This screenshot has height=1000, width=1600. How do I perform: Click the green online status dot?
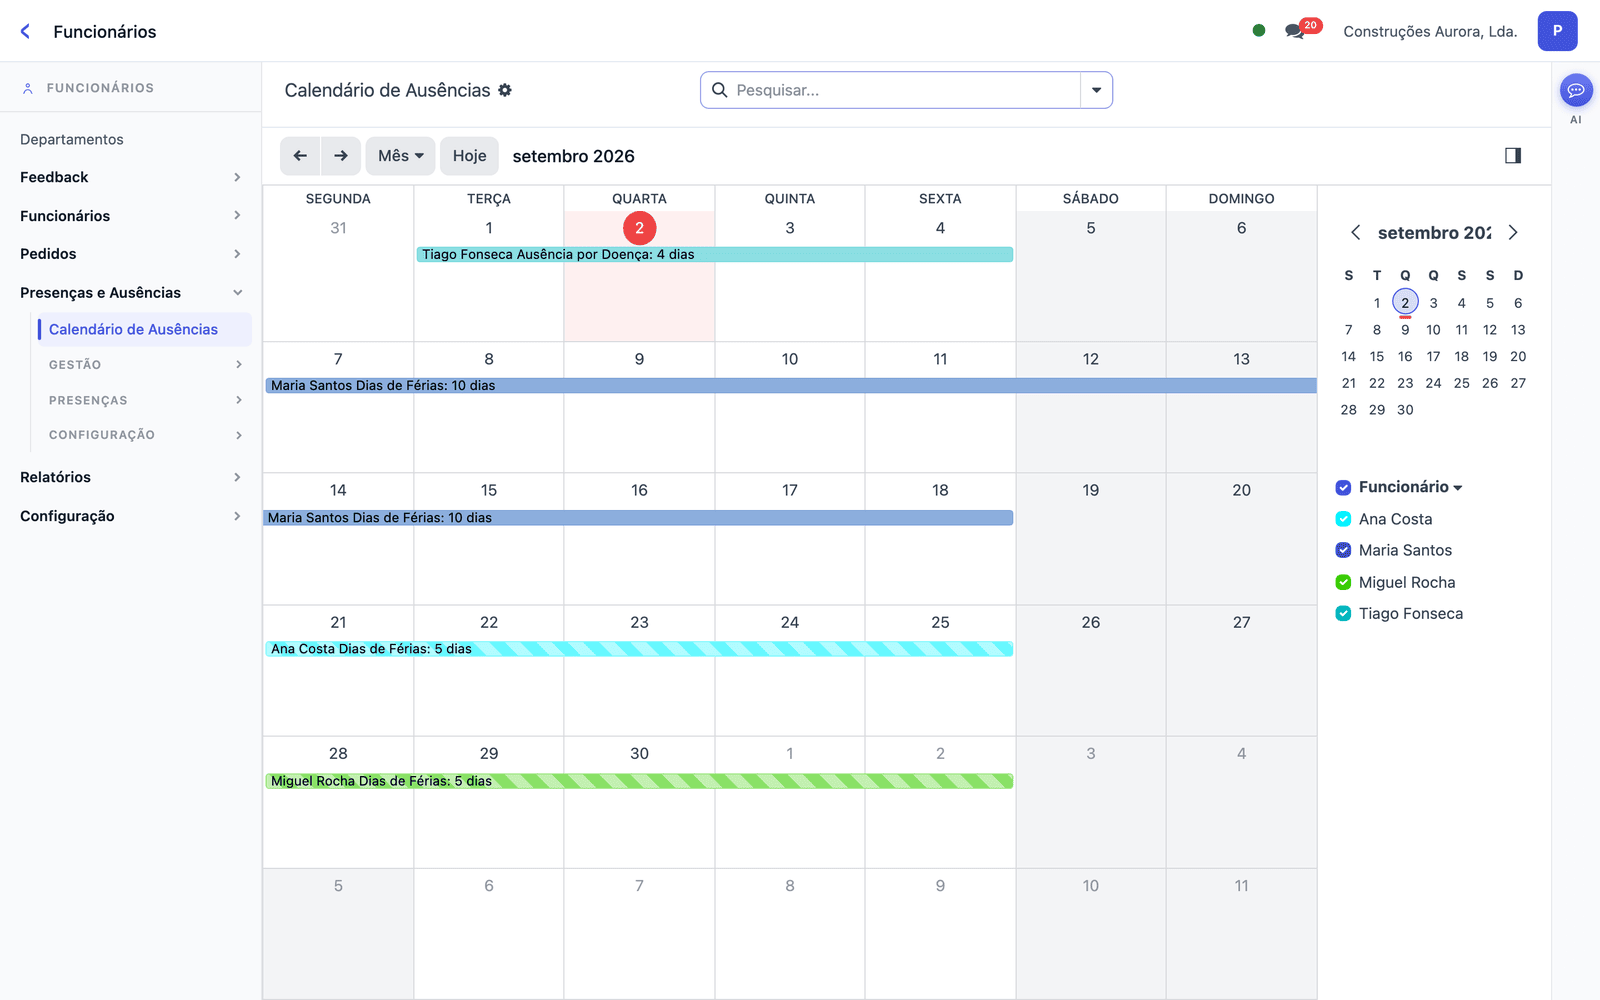[1259, 31]
